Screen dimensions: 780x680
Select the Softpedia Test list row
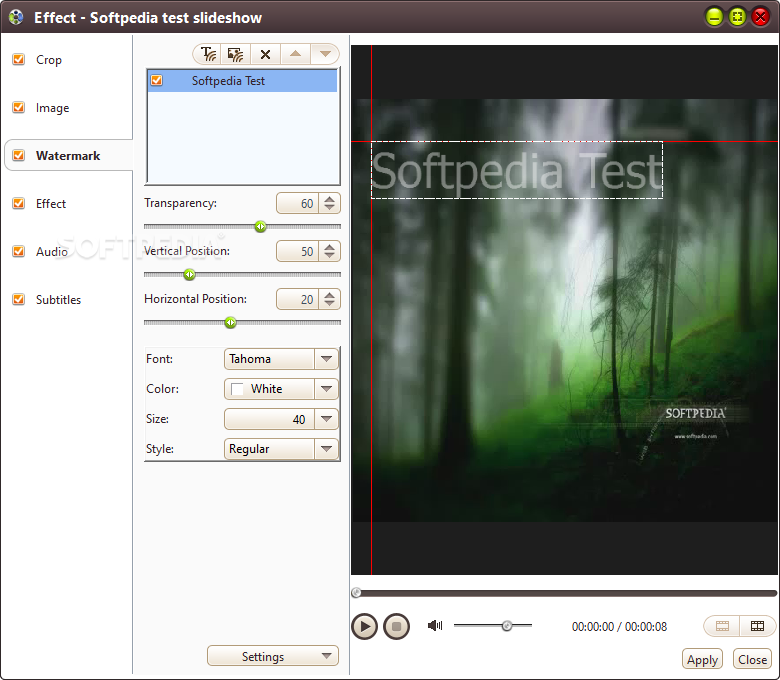tap(243, 81)
